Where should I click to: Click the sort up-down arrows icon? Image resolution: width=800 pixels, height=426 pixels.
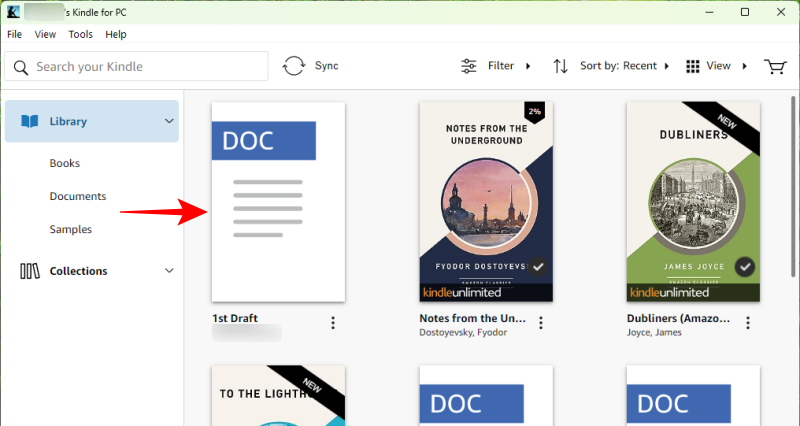pyautogui.click(x=561, y=66)
